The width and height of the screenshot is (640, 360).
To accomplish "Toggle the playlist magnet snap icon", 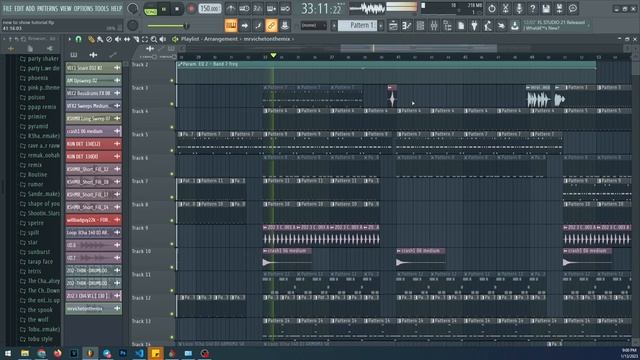I will [x=78, y=39].
